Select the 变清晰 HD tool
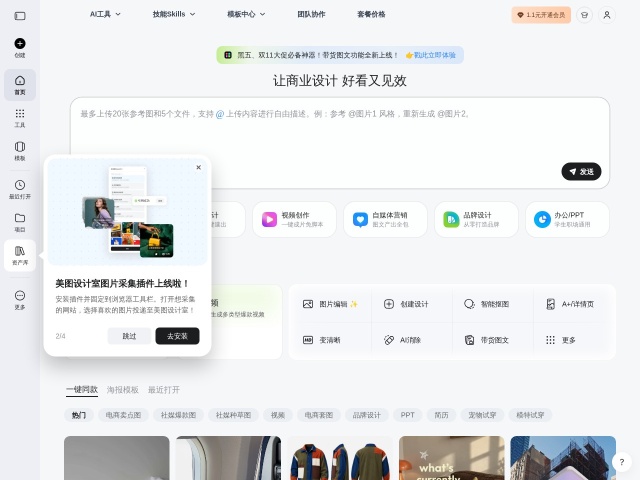The width and height of the screenshot is (640, 480). tap(322, 340)
